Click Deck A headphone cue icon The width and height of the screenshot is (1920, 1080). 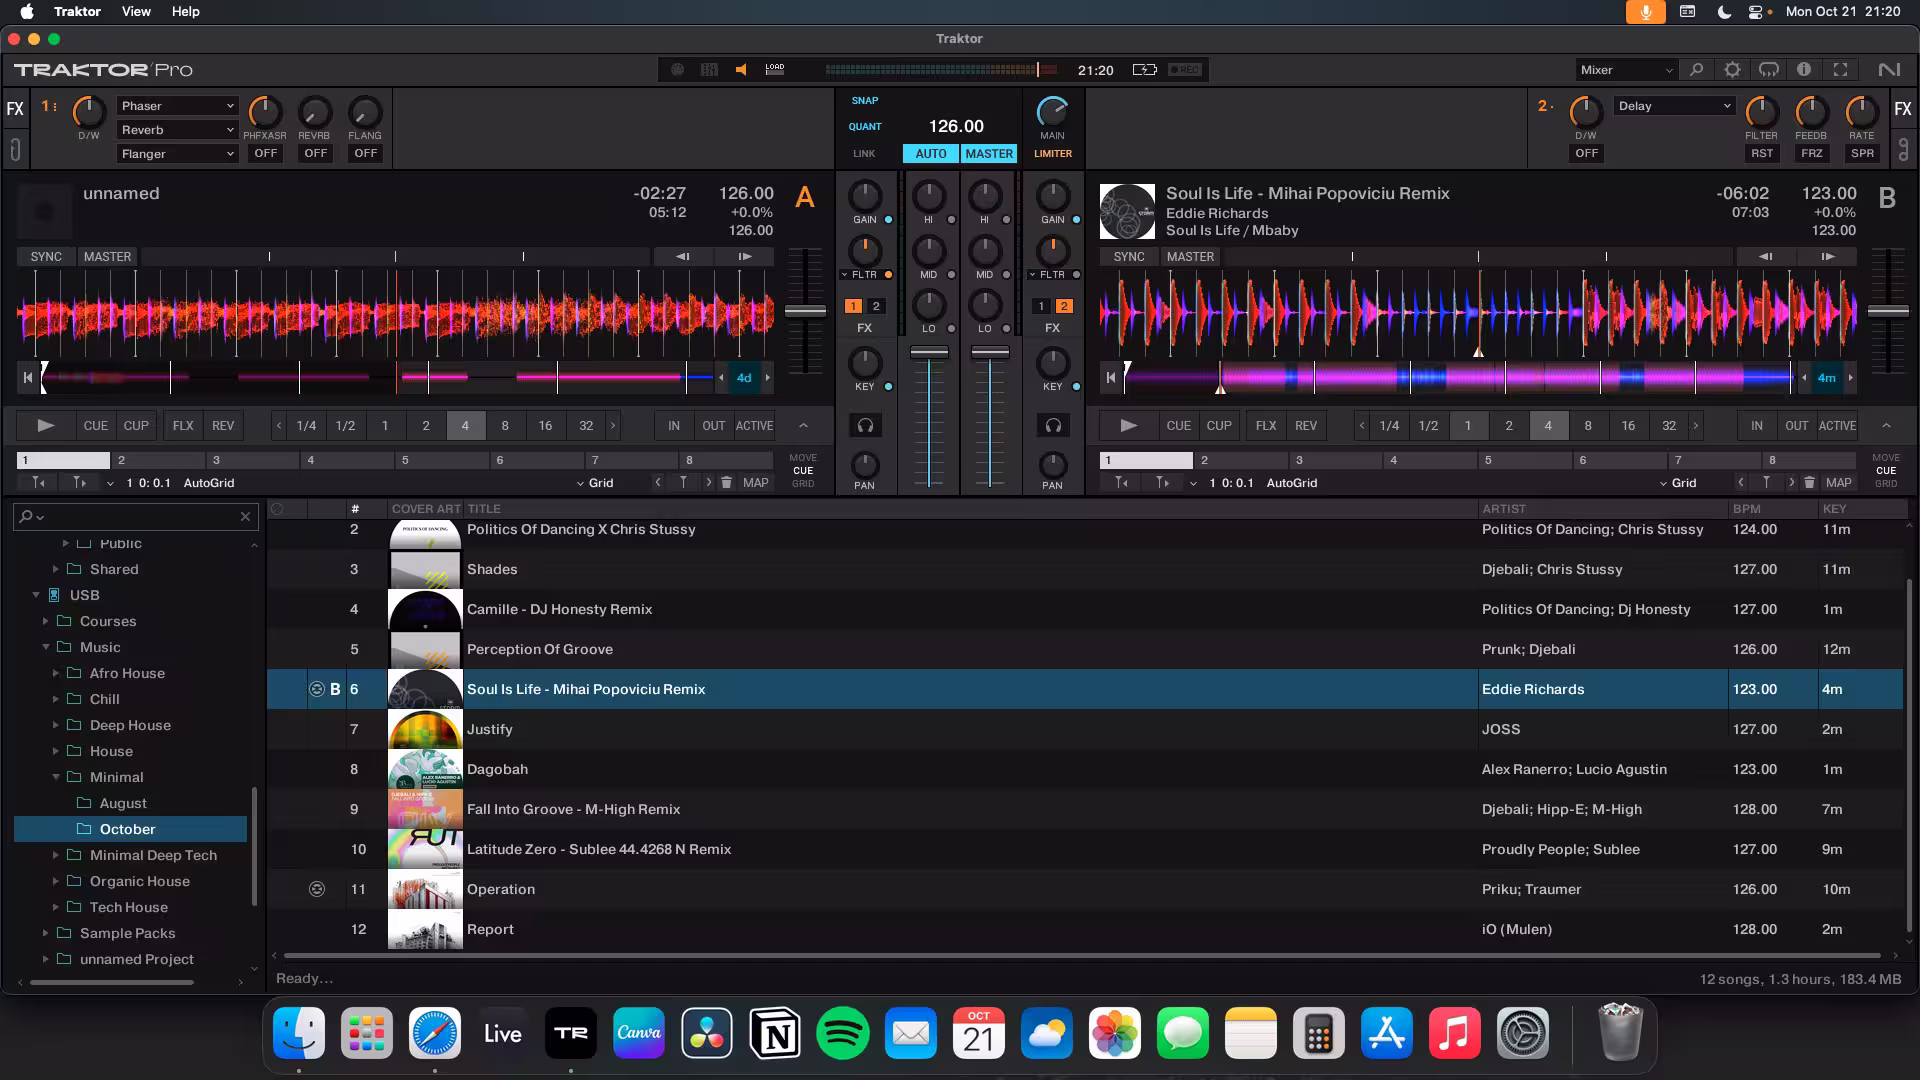pyautogui.click(x=865, y=426)
